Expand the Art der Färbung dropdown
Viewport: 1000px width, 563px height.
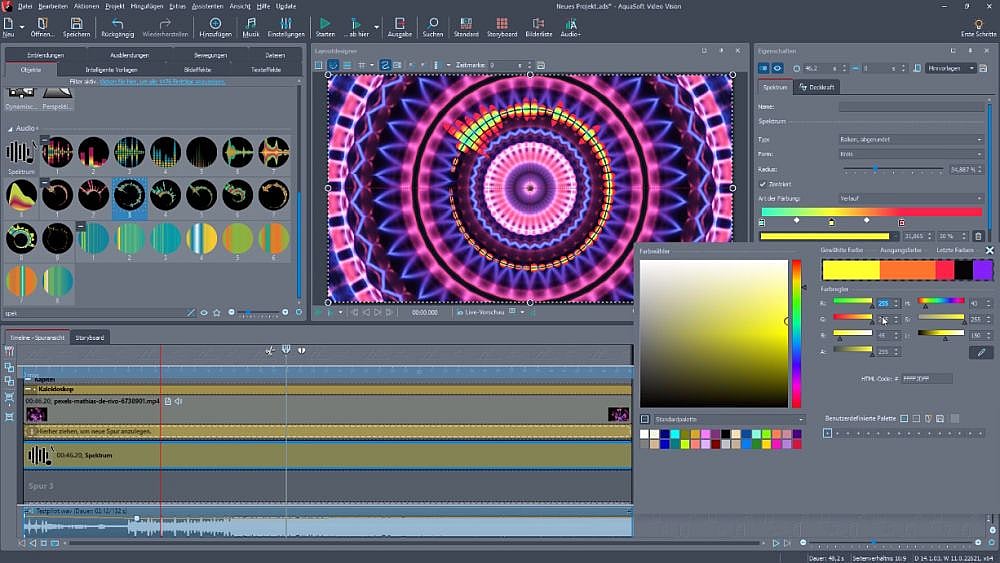coord(910,198)
